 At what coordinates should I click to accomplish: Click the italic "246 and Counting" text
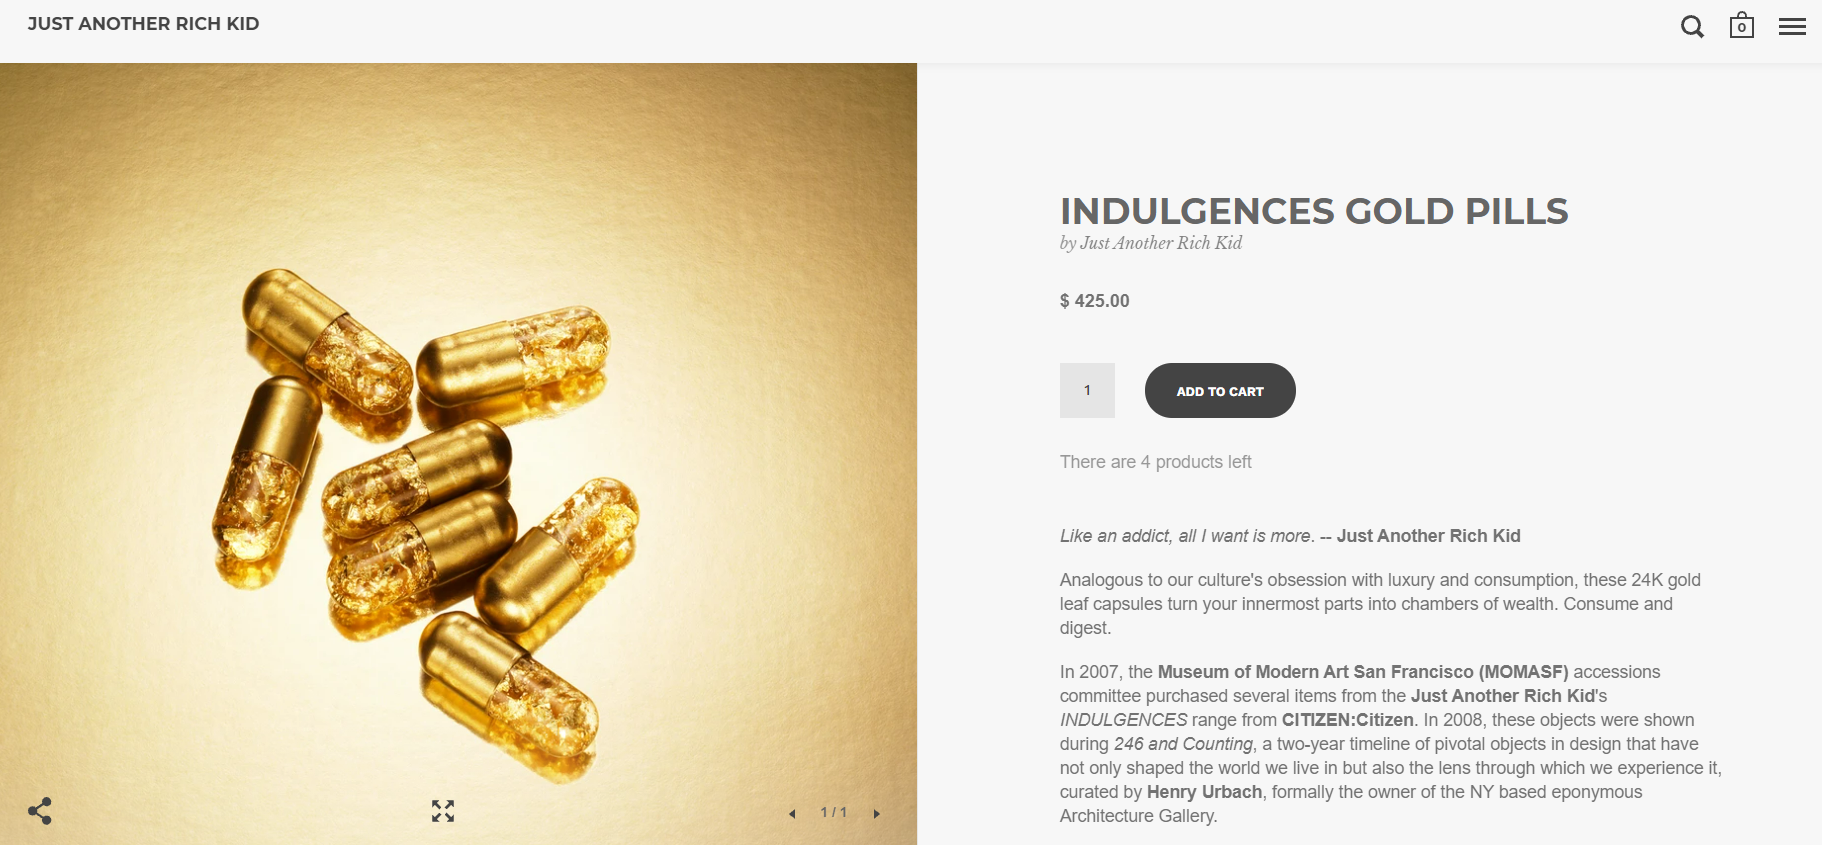[x=1183, y=744]
